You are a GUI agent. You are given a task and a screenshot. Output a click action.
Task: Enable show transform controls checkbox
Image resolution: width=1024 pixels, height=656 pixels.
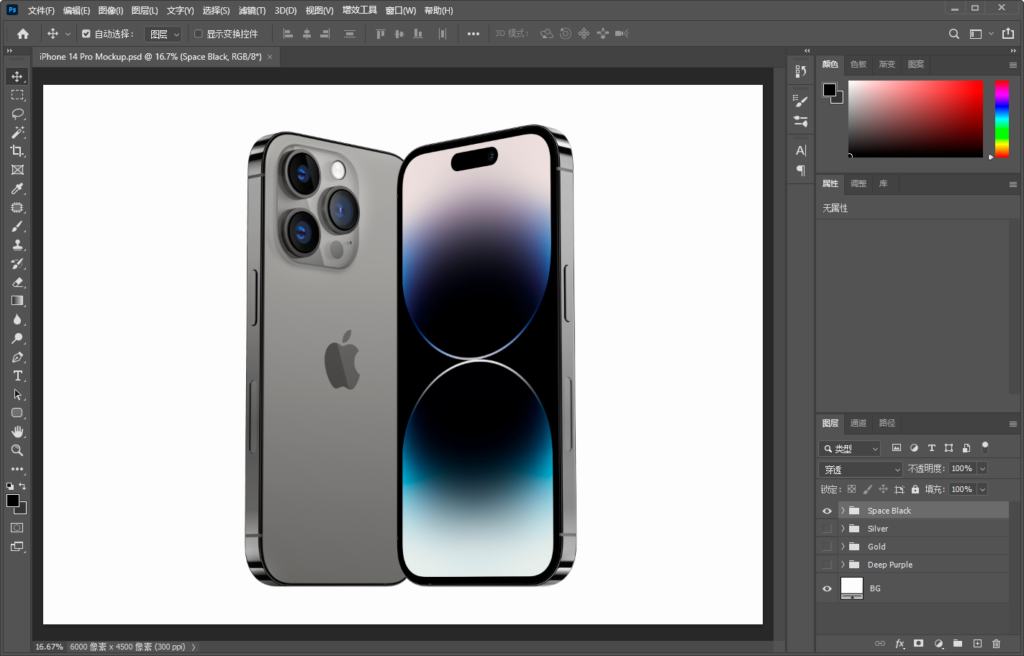point(198,34)
